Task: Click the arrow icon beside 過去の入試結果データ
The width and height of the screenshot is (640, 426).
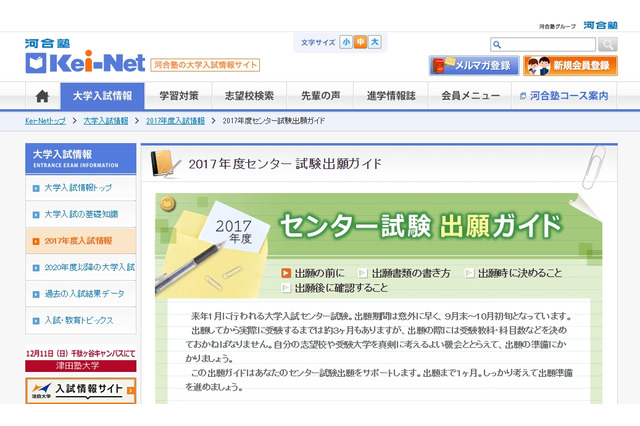Action: (x=36, y=294)
